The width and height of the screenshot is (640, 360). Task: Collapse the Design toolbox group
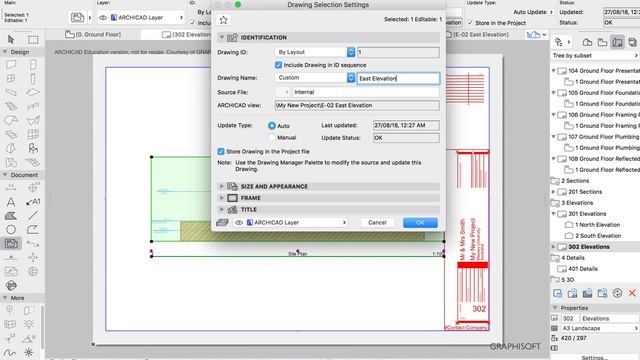pyautogui.click(x=5, y=52)
